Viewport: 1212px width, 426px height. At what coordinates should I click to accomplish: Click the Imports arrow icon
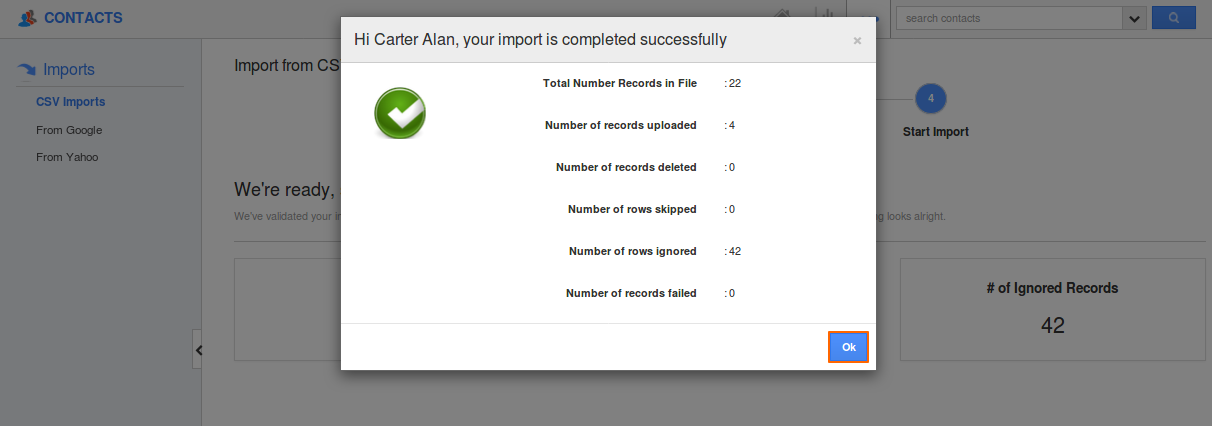27,70
